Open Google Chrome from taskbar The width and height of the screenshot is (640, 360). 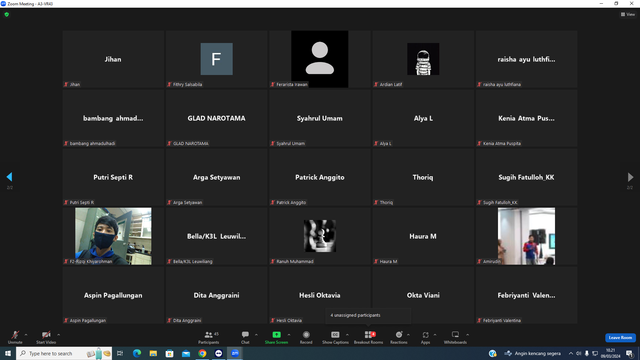(x=202, y=353)
